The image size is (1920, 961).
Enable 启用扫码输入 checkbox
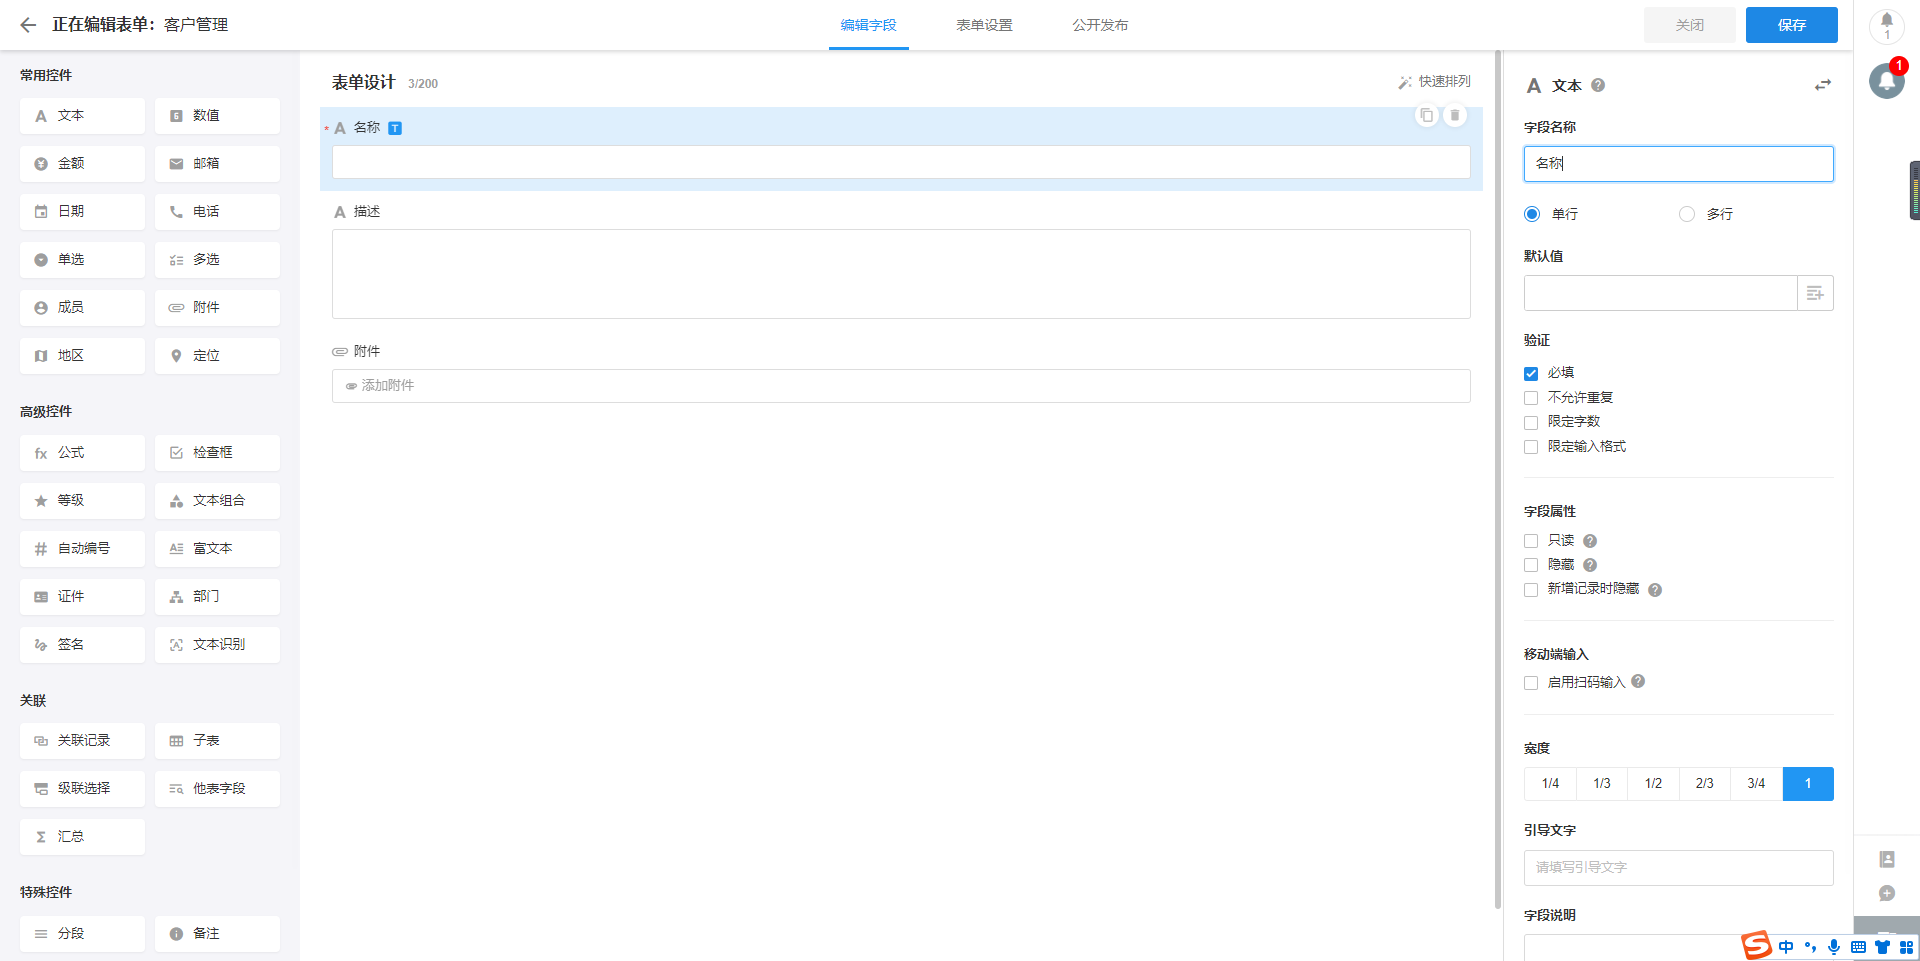coord(1531,683)
